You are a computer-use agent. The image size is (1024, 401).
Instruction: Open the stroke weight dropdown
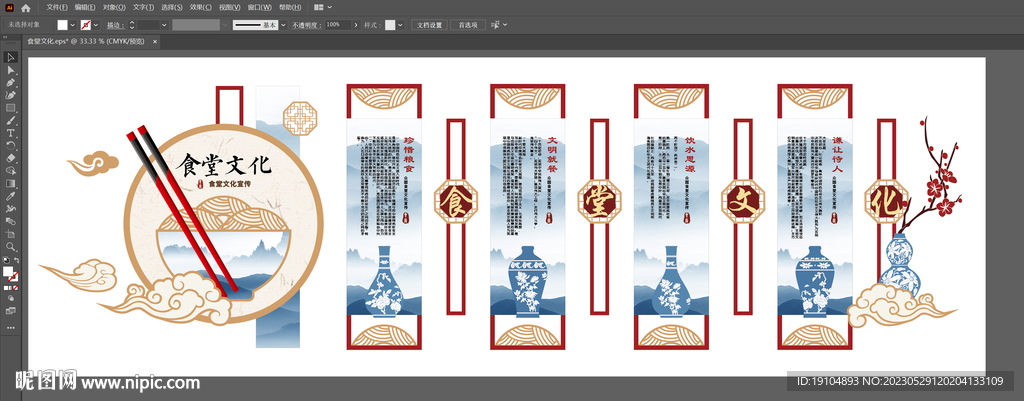pos(164,25)
